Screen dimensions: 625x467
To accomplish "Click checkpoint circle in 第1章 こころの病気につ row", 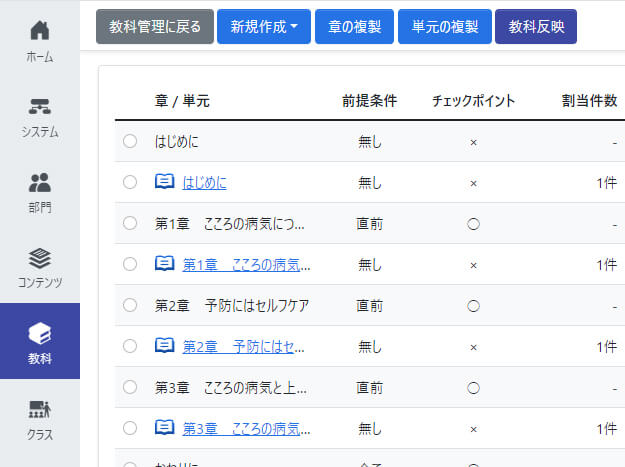I will tap(473, 224).
